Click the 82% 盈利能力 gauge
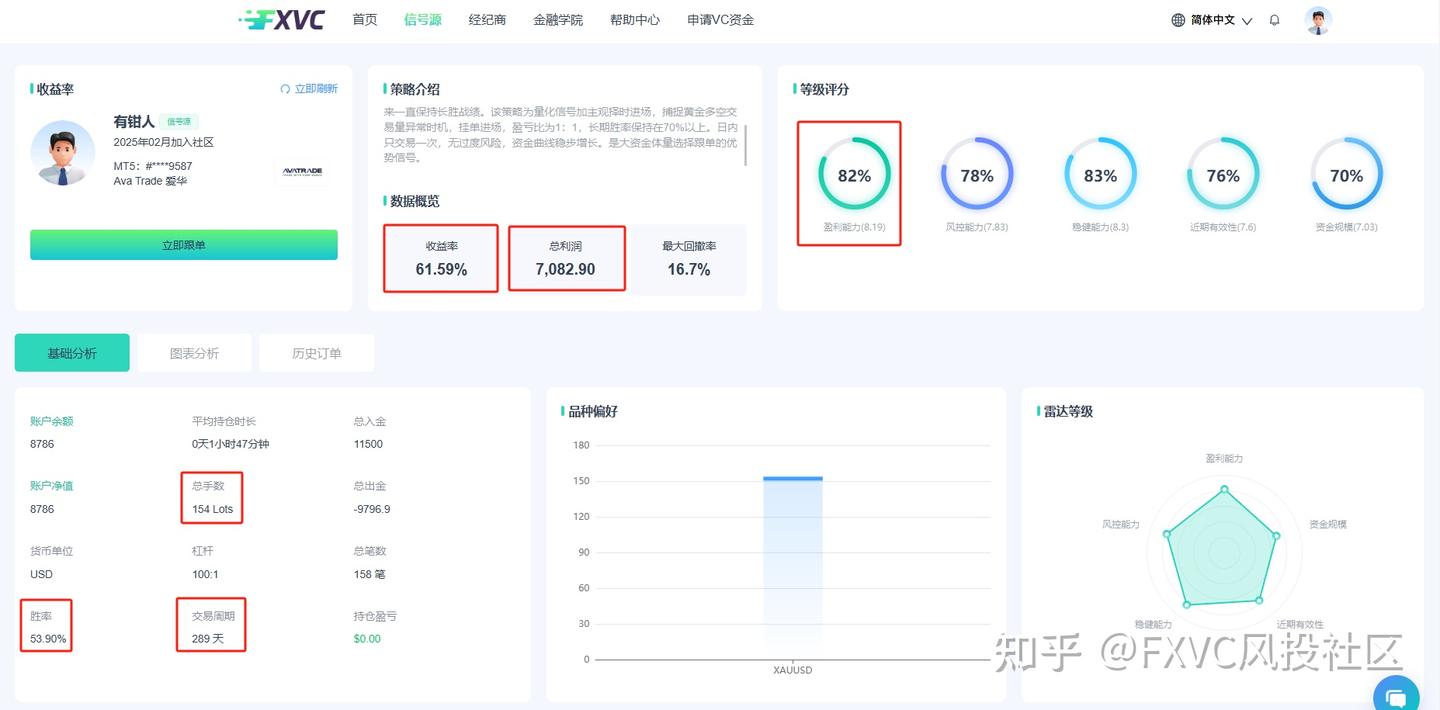The width and height of the screenshot is (1440, 710). [854, 176]
